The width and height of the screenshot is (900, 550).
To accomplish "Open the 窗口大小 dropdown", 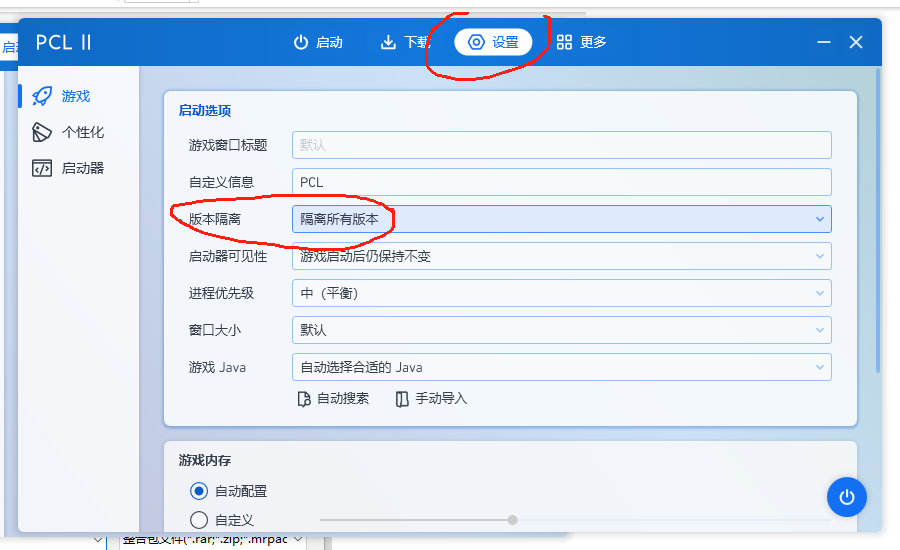I will click(561, 330).
